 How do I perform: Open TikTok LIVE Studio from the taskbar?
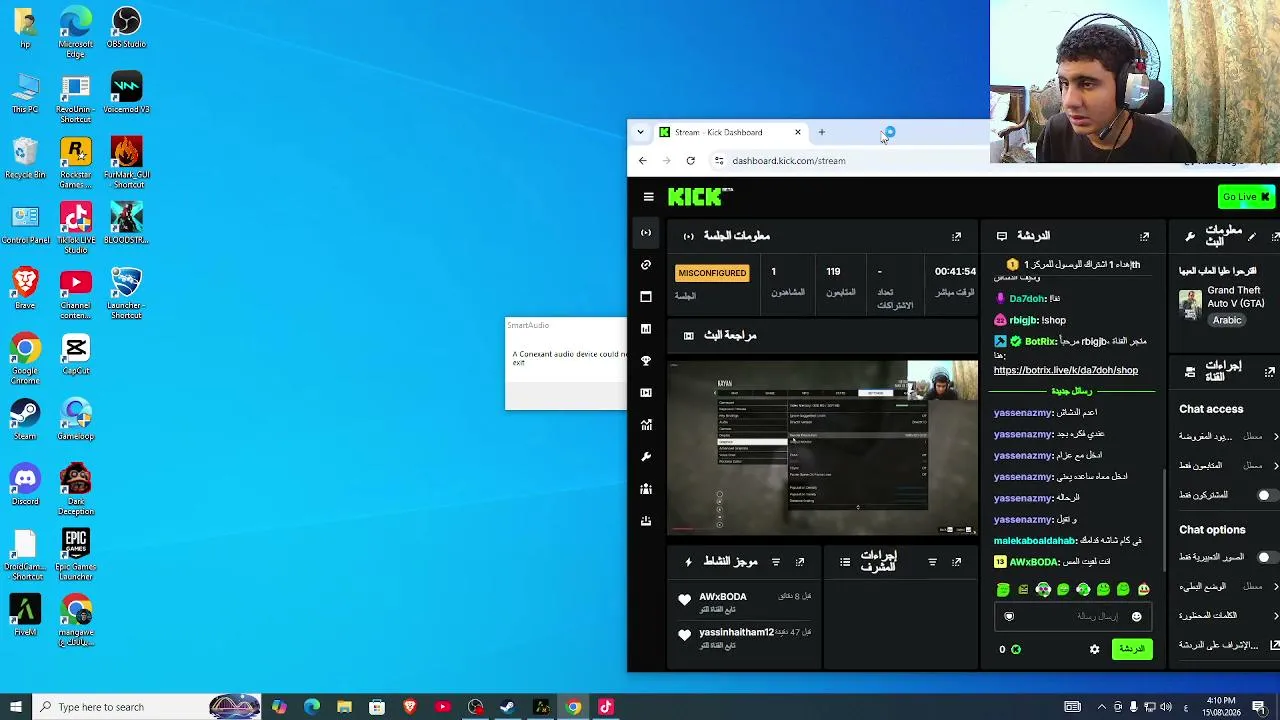[606, 707]
